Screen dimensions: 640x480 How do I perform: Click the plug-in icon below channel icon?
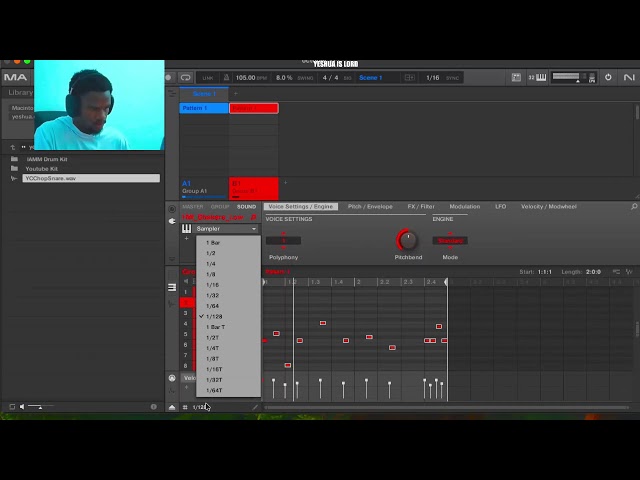click(172, 221)
